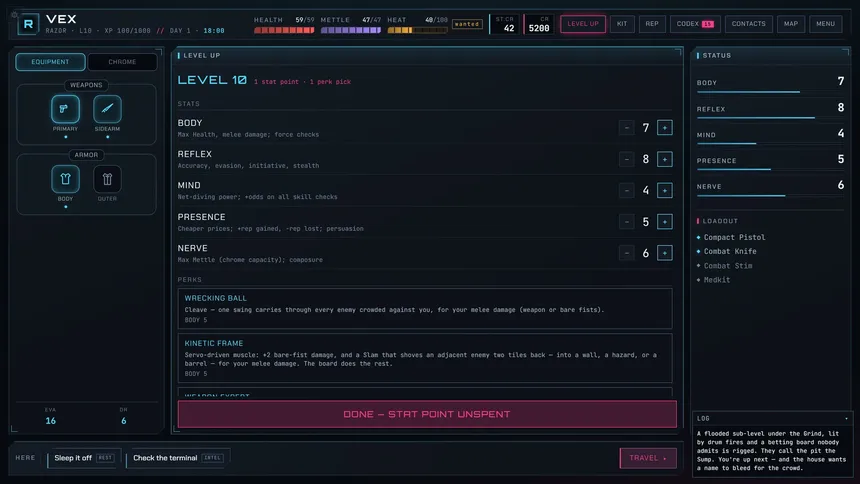This screenshot has height=484, width=860.
Task: Decrease the MIND stat with minus
Action: click(626, 190)
